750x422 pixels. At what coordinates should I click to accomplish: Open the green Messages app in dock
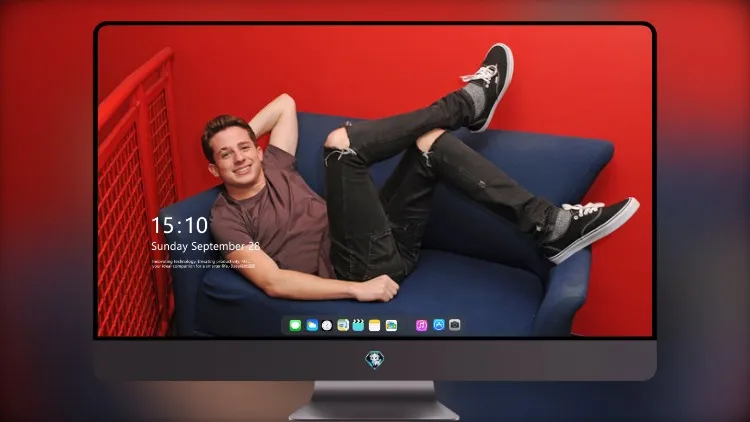pos(295,325)
